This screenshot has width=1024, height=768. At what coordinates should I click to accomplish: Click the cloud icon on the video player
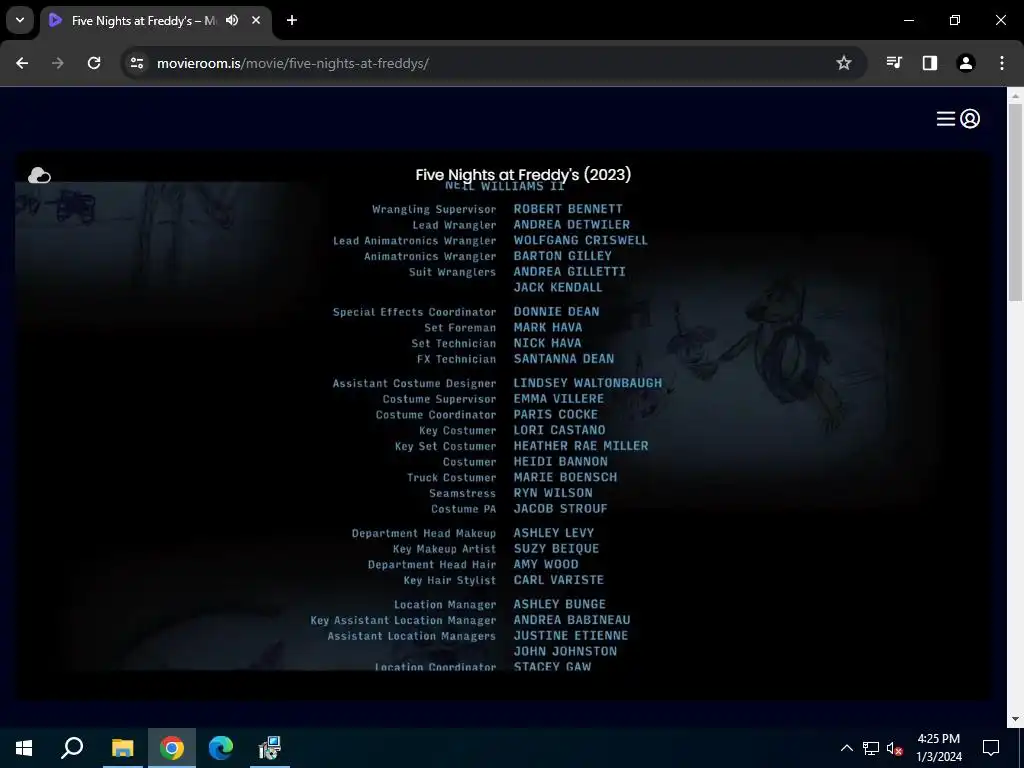39,175
